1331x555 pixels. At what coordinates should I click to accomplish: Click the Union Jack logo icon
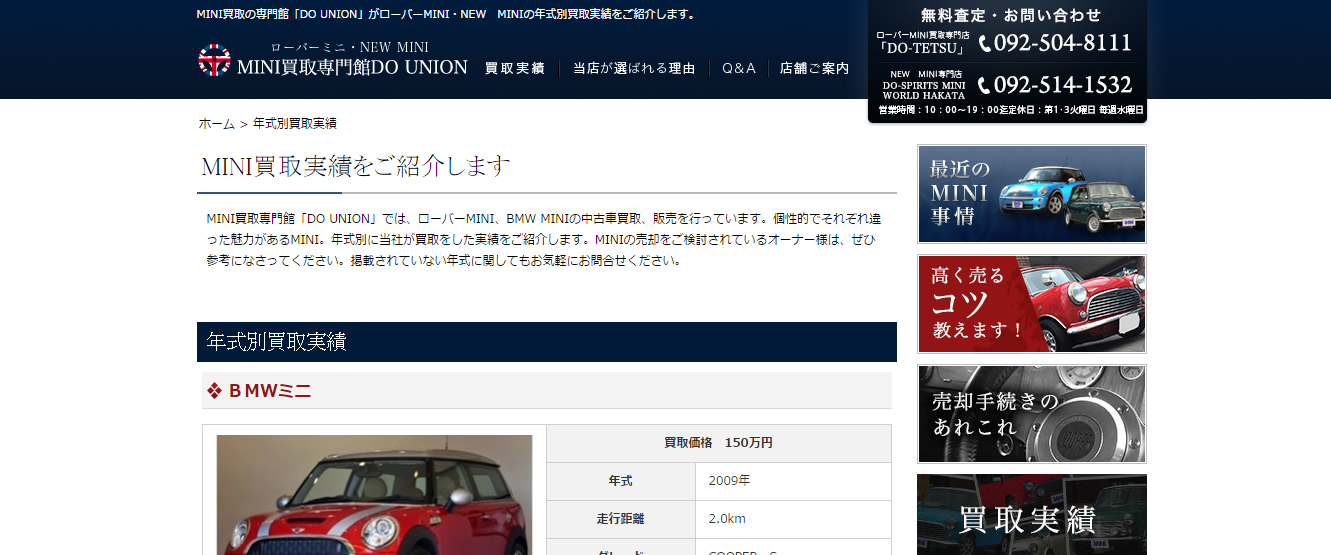[214, 61]
